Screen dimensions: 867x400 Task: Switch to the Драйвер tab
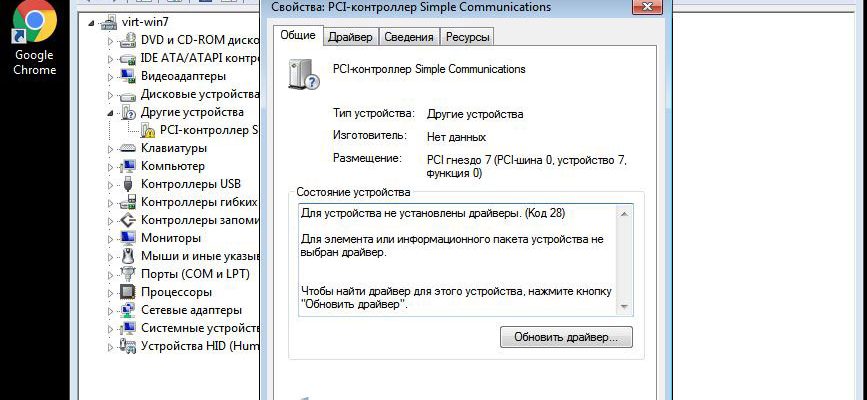[350, 37]
